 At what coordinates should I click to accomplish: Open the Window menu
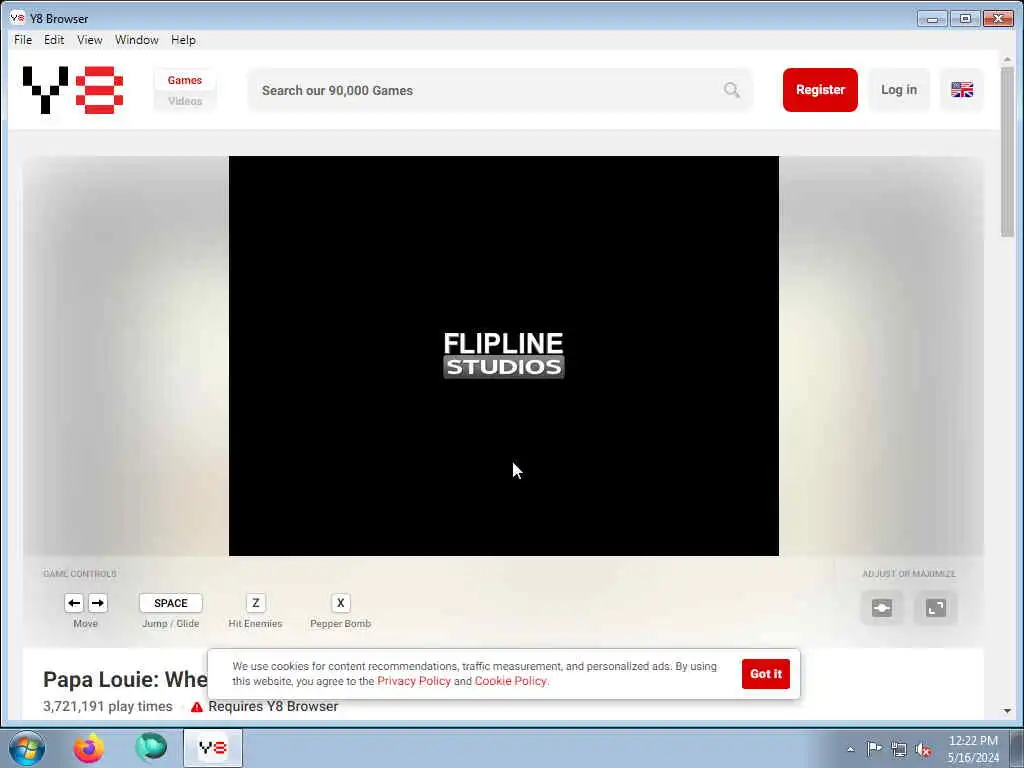[136, 40]
